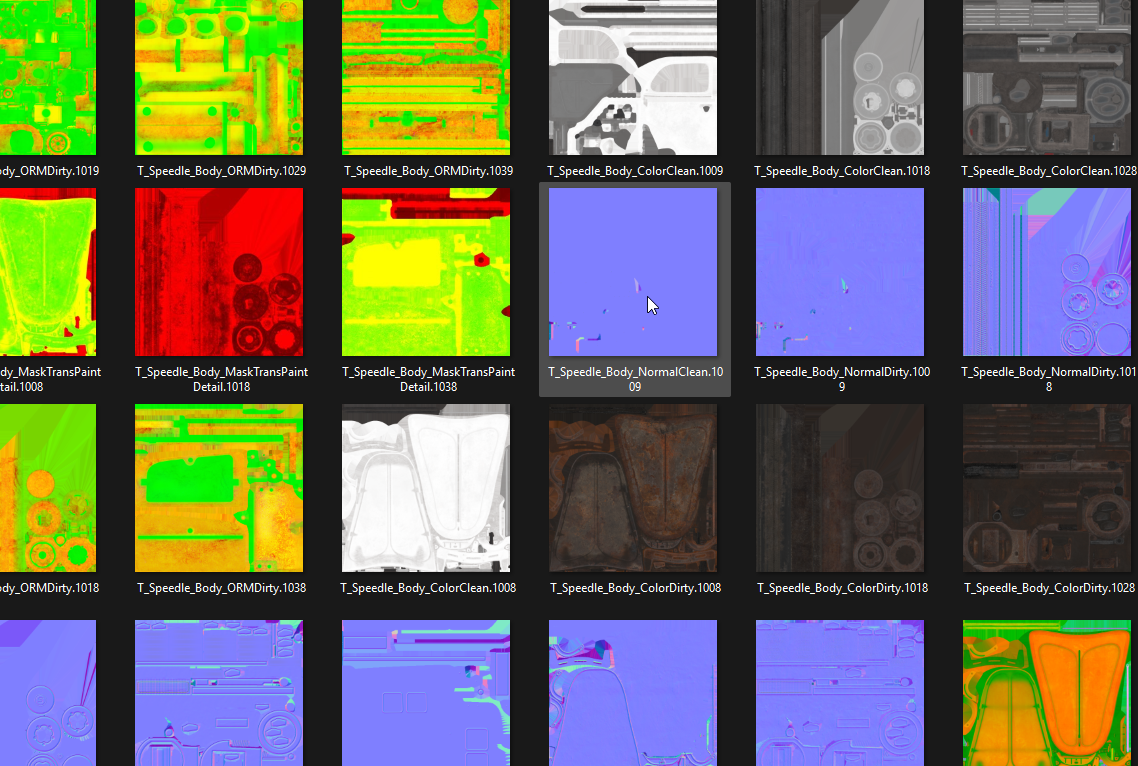Image resolution: width=1138 pixels, height=766 pixels.
Task: Click the filename text T_Speedle_Body_ColorClean.1008
Action: point(428,587)
